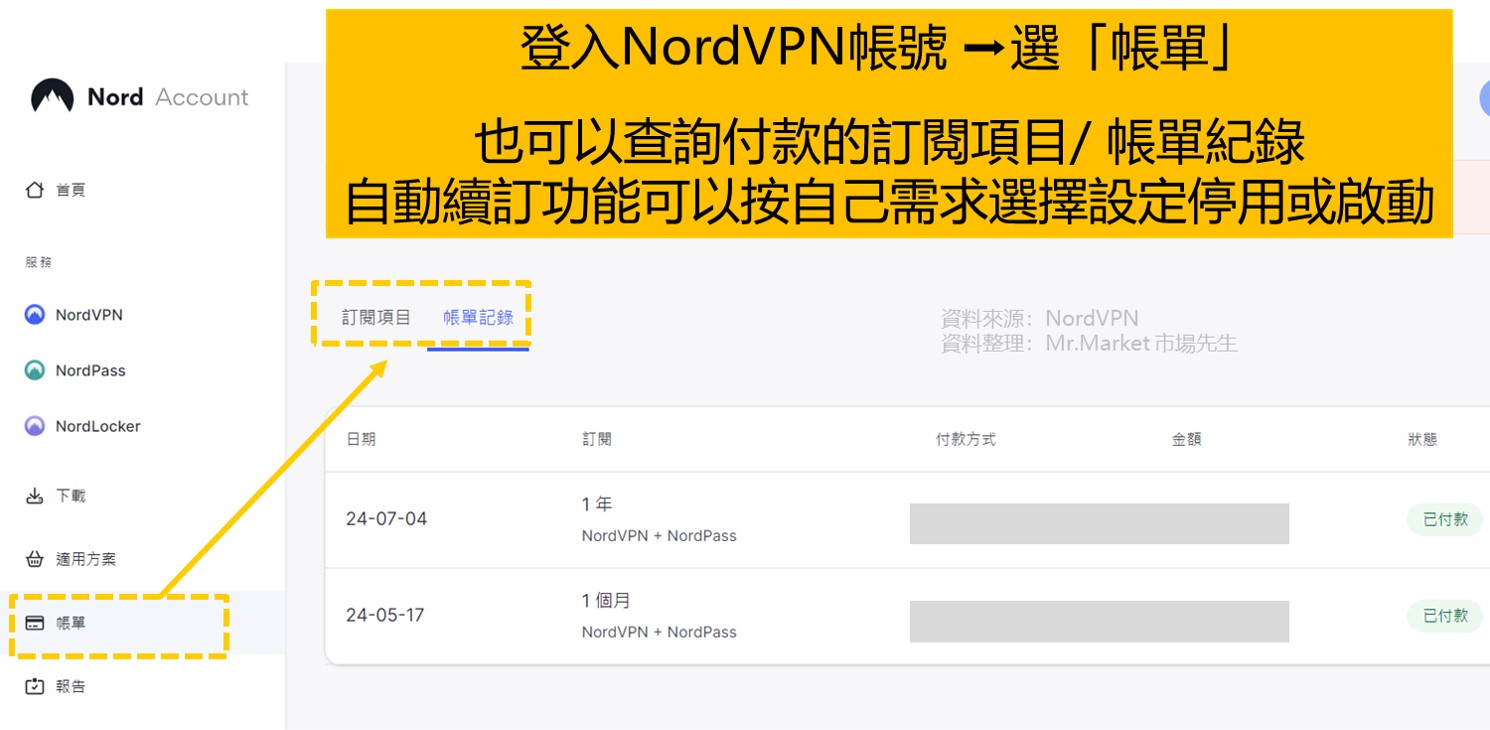The height and width of the screenshot is (730, 1490).
Task: Click the 服務 section label
Action: tap(39, 262)
